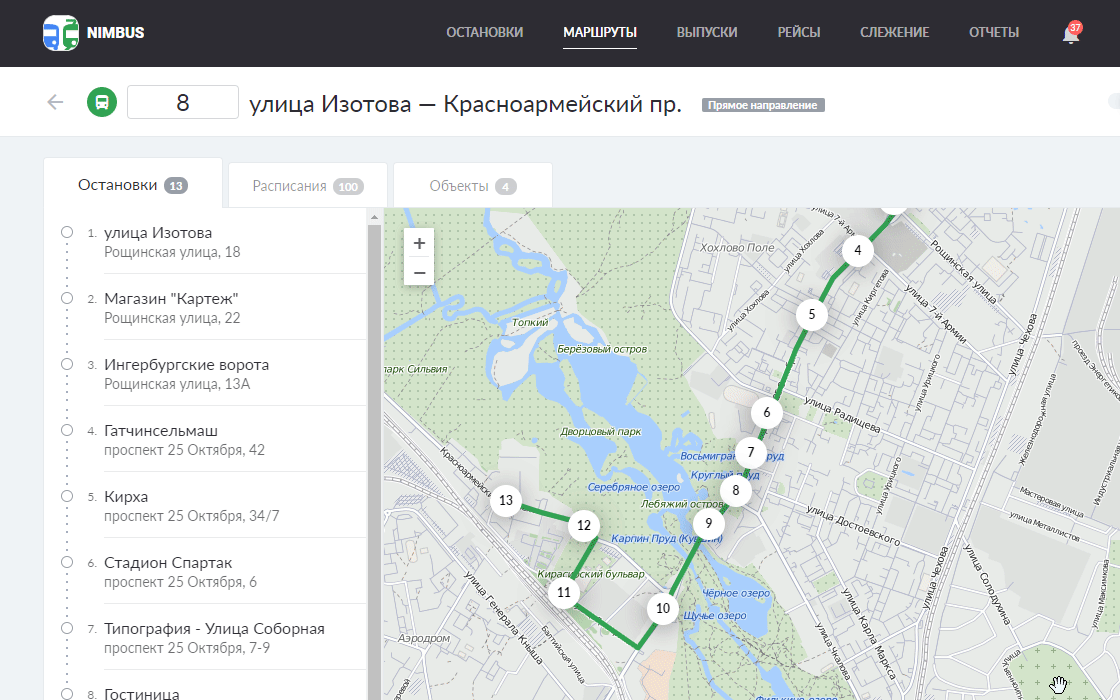Image resolution: width=1120 pixels, height=700 pixels.
Task: Select the circle of stop Стадион Спартак
Action: [67, 562]
